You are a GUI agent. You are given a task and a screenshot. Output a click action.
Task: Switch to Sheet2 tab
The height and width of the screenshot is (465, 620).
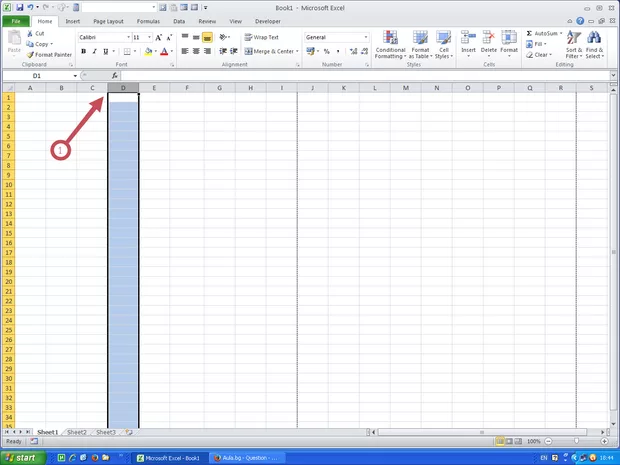(77, 432)
